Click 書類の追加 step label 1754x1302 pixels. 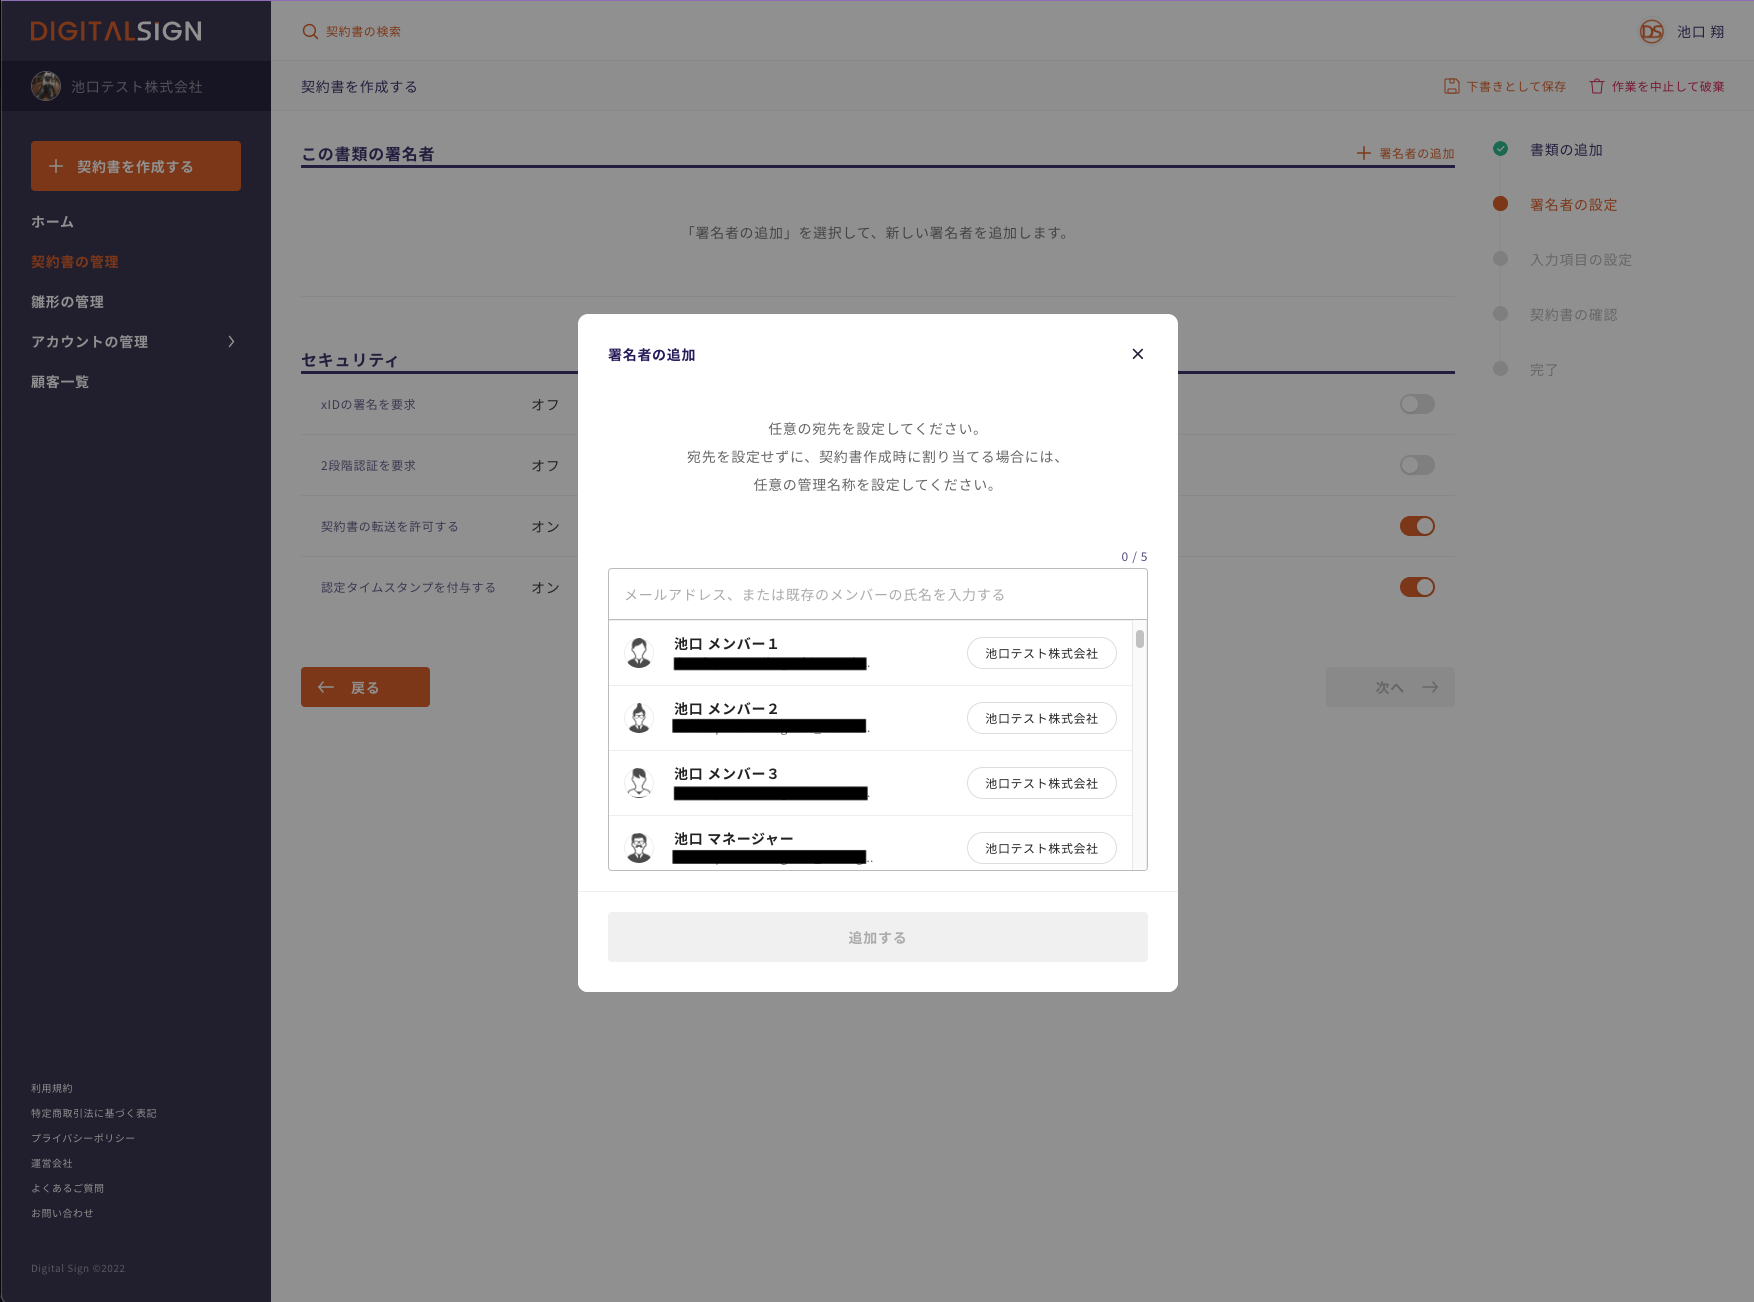pos(1566,149)
